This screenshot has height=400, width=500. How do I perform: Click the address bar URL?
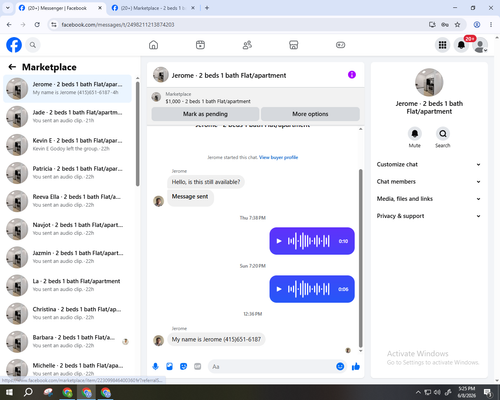tap(118, 25)
